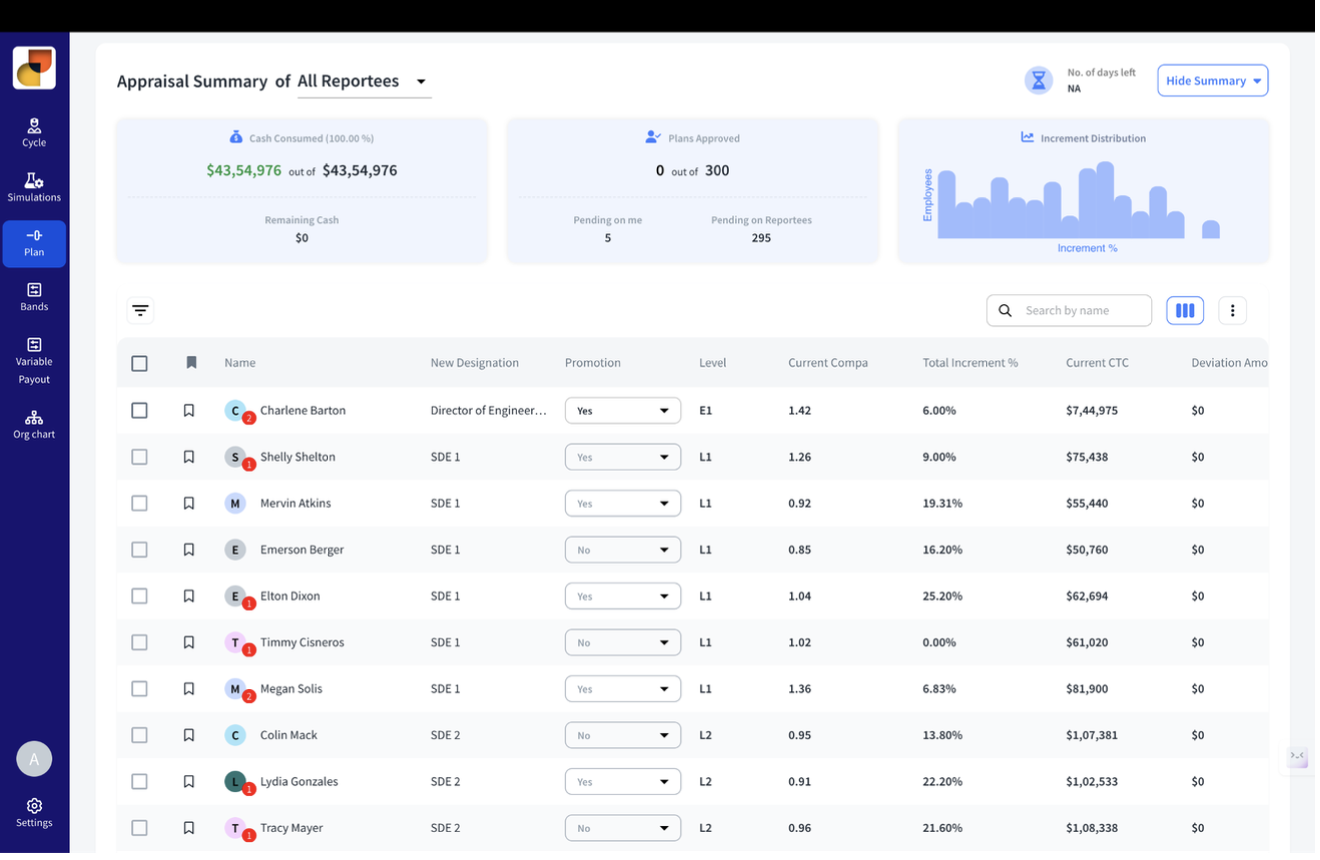This screenshot has width=1320, height=860.
Task: Open Promotion dropdown for Tracy Mayer
Action: (623, 828)
